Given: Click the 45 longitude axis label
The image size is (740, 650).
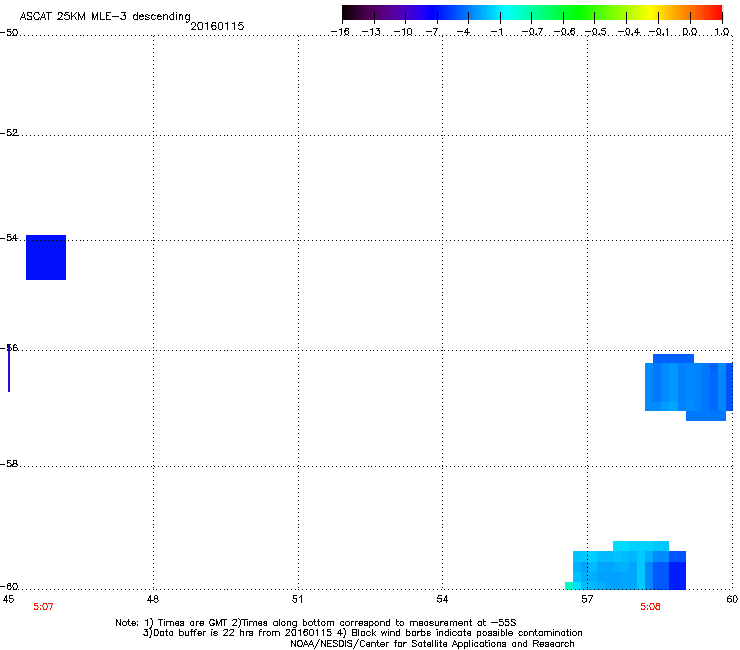Looking at the screenshot, I should click(8, 599).
